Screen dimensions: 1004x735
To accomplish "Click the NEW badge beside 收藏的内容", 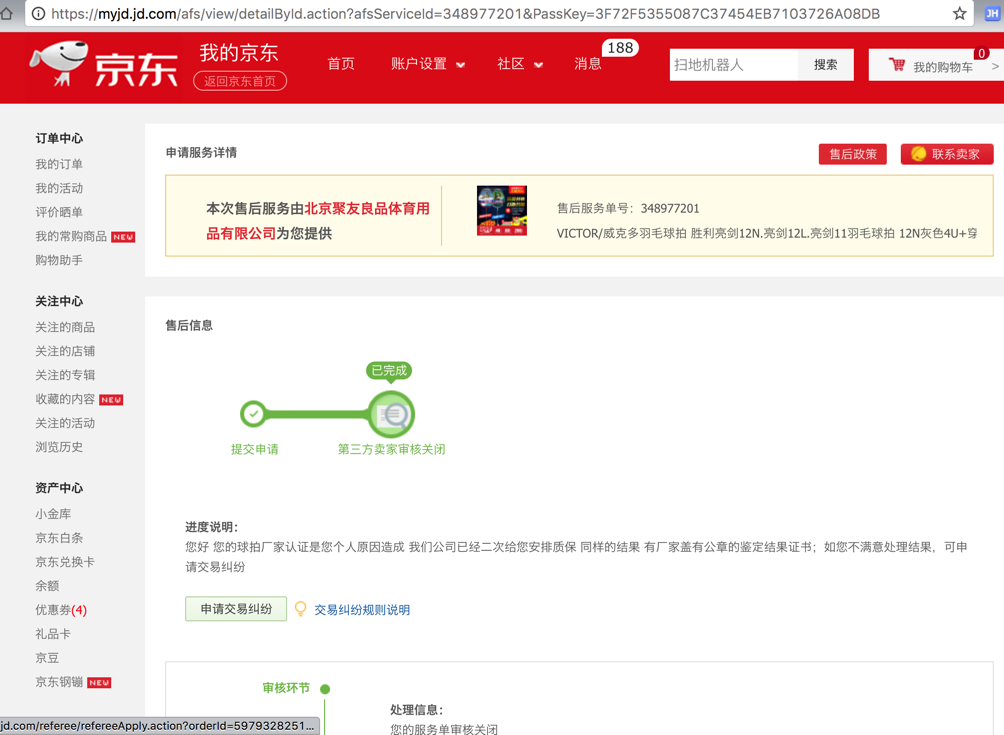I will (111, 400).
